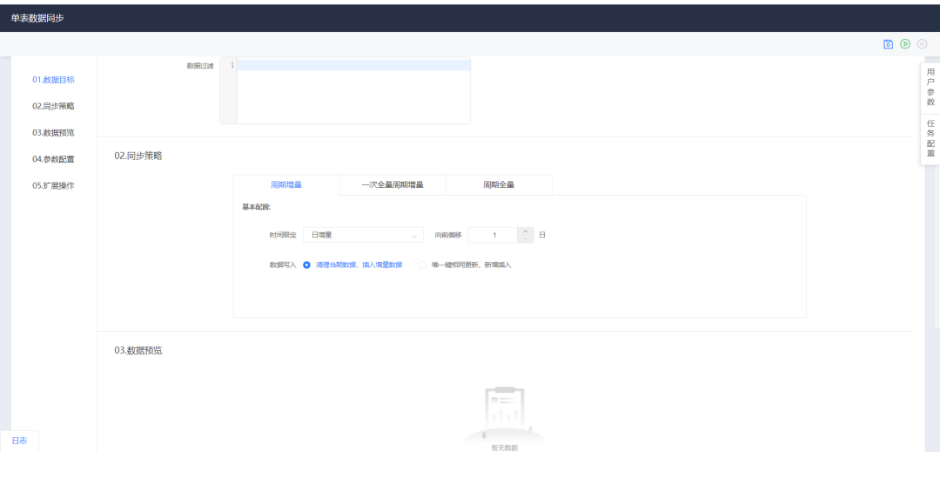942x480 pixels.
Task: Jump to 05.扩展操作 in the side navigation
Action: (53, 185)
